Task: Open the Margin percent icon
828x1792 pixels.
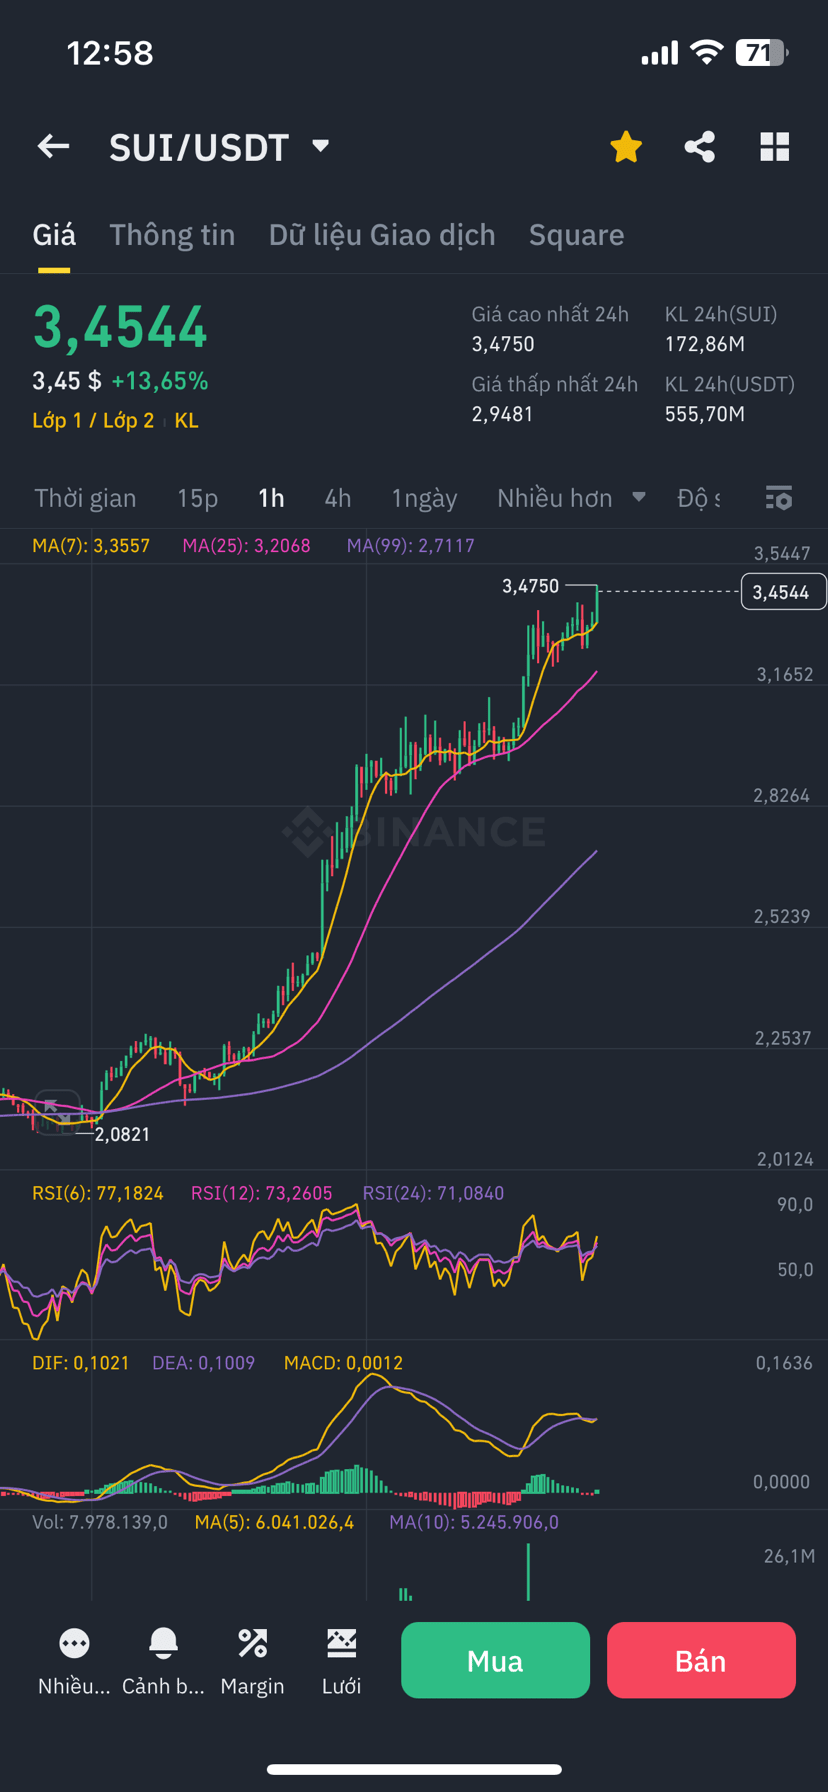Action: tap(252, 1643)
